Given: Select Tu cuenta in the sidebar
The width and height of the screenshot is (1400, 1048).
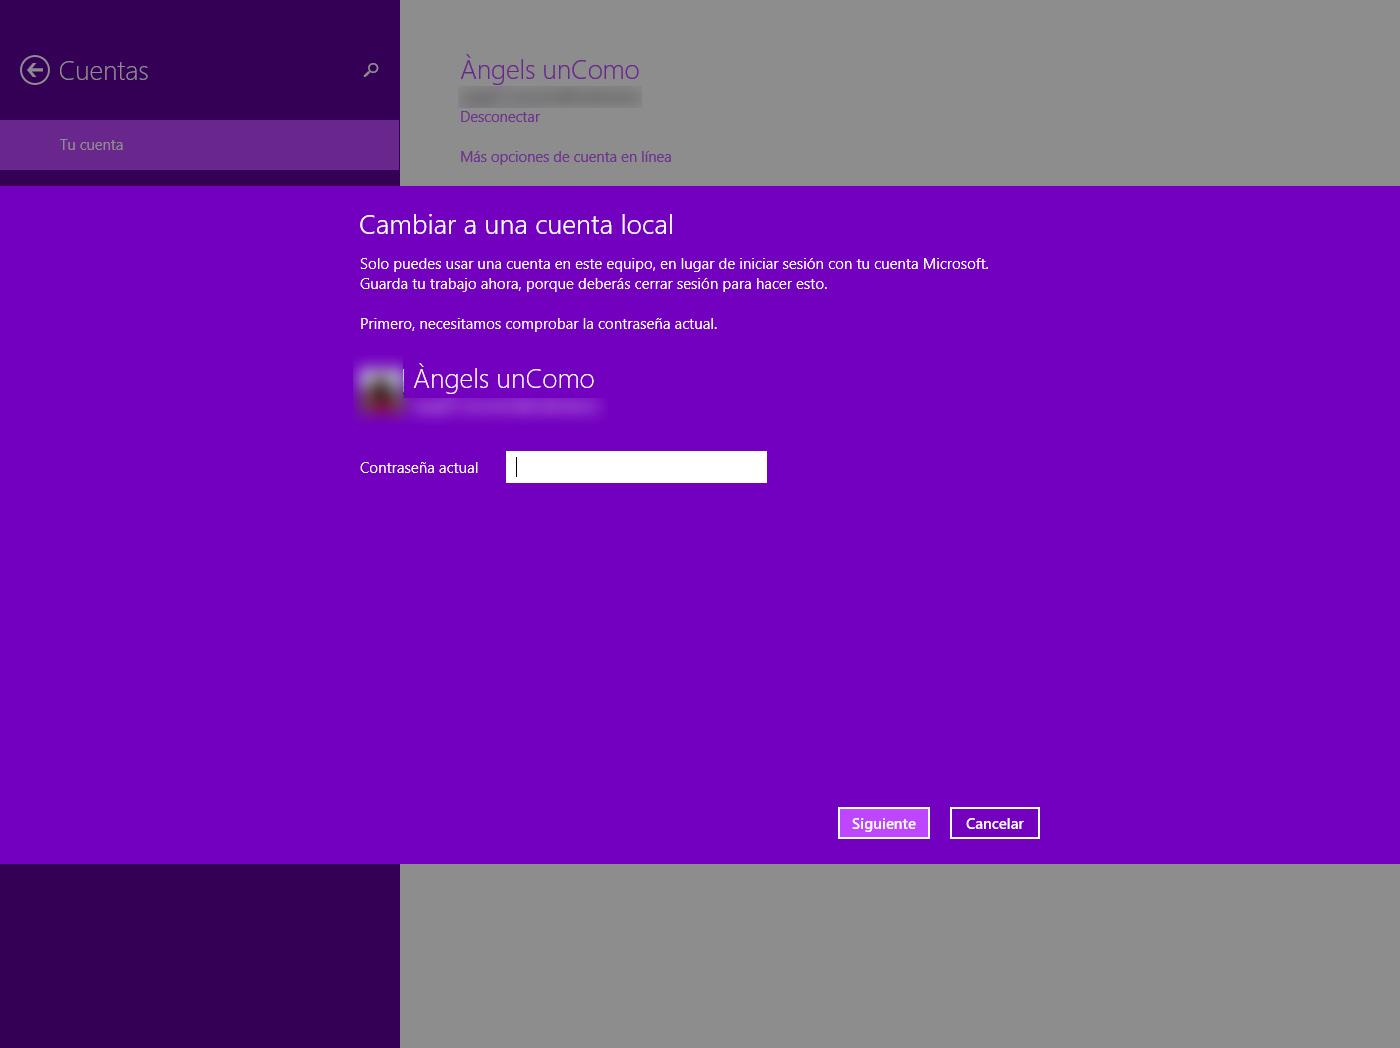Looking at the screenshot, I should [92, 145].
